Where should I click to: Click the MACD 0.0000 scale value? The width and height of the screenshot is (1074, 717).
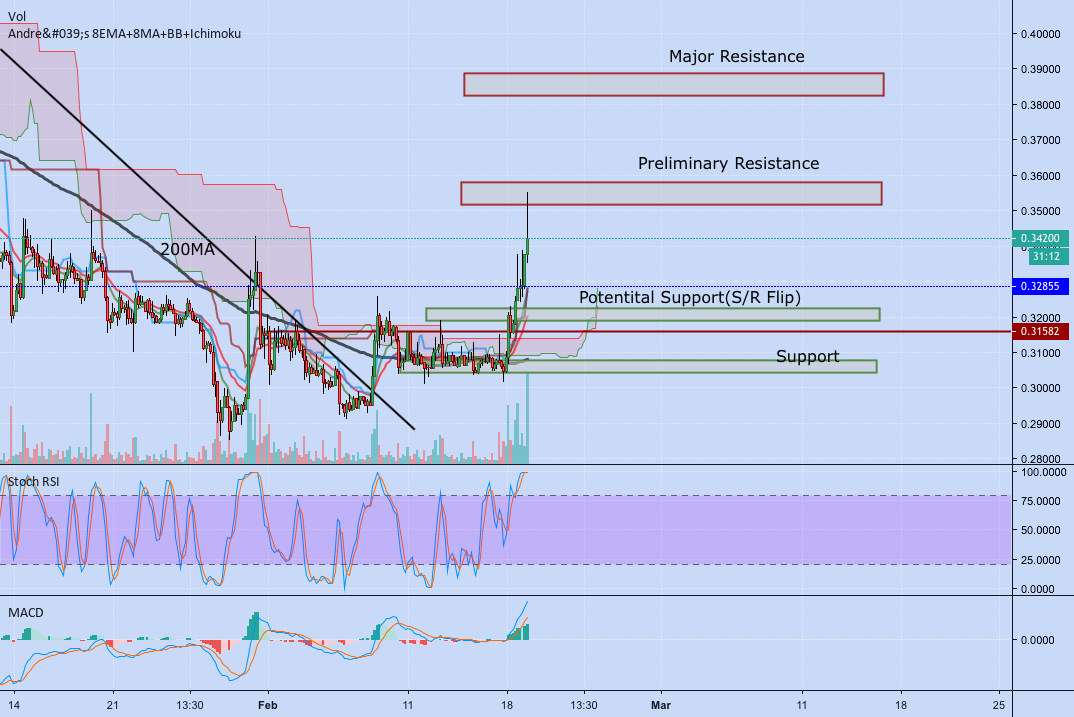pyautogui.click(x=1038, y=640)
